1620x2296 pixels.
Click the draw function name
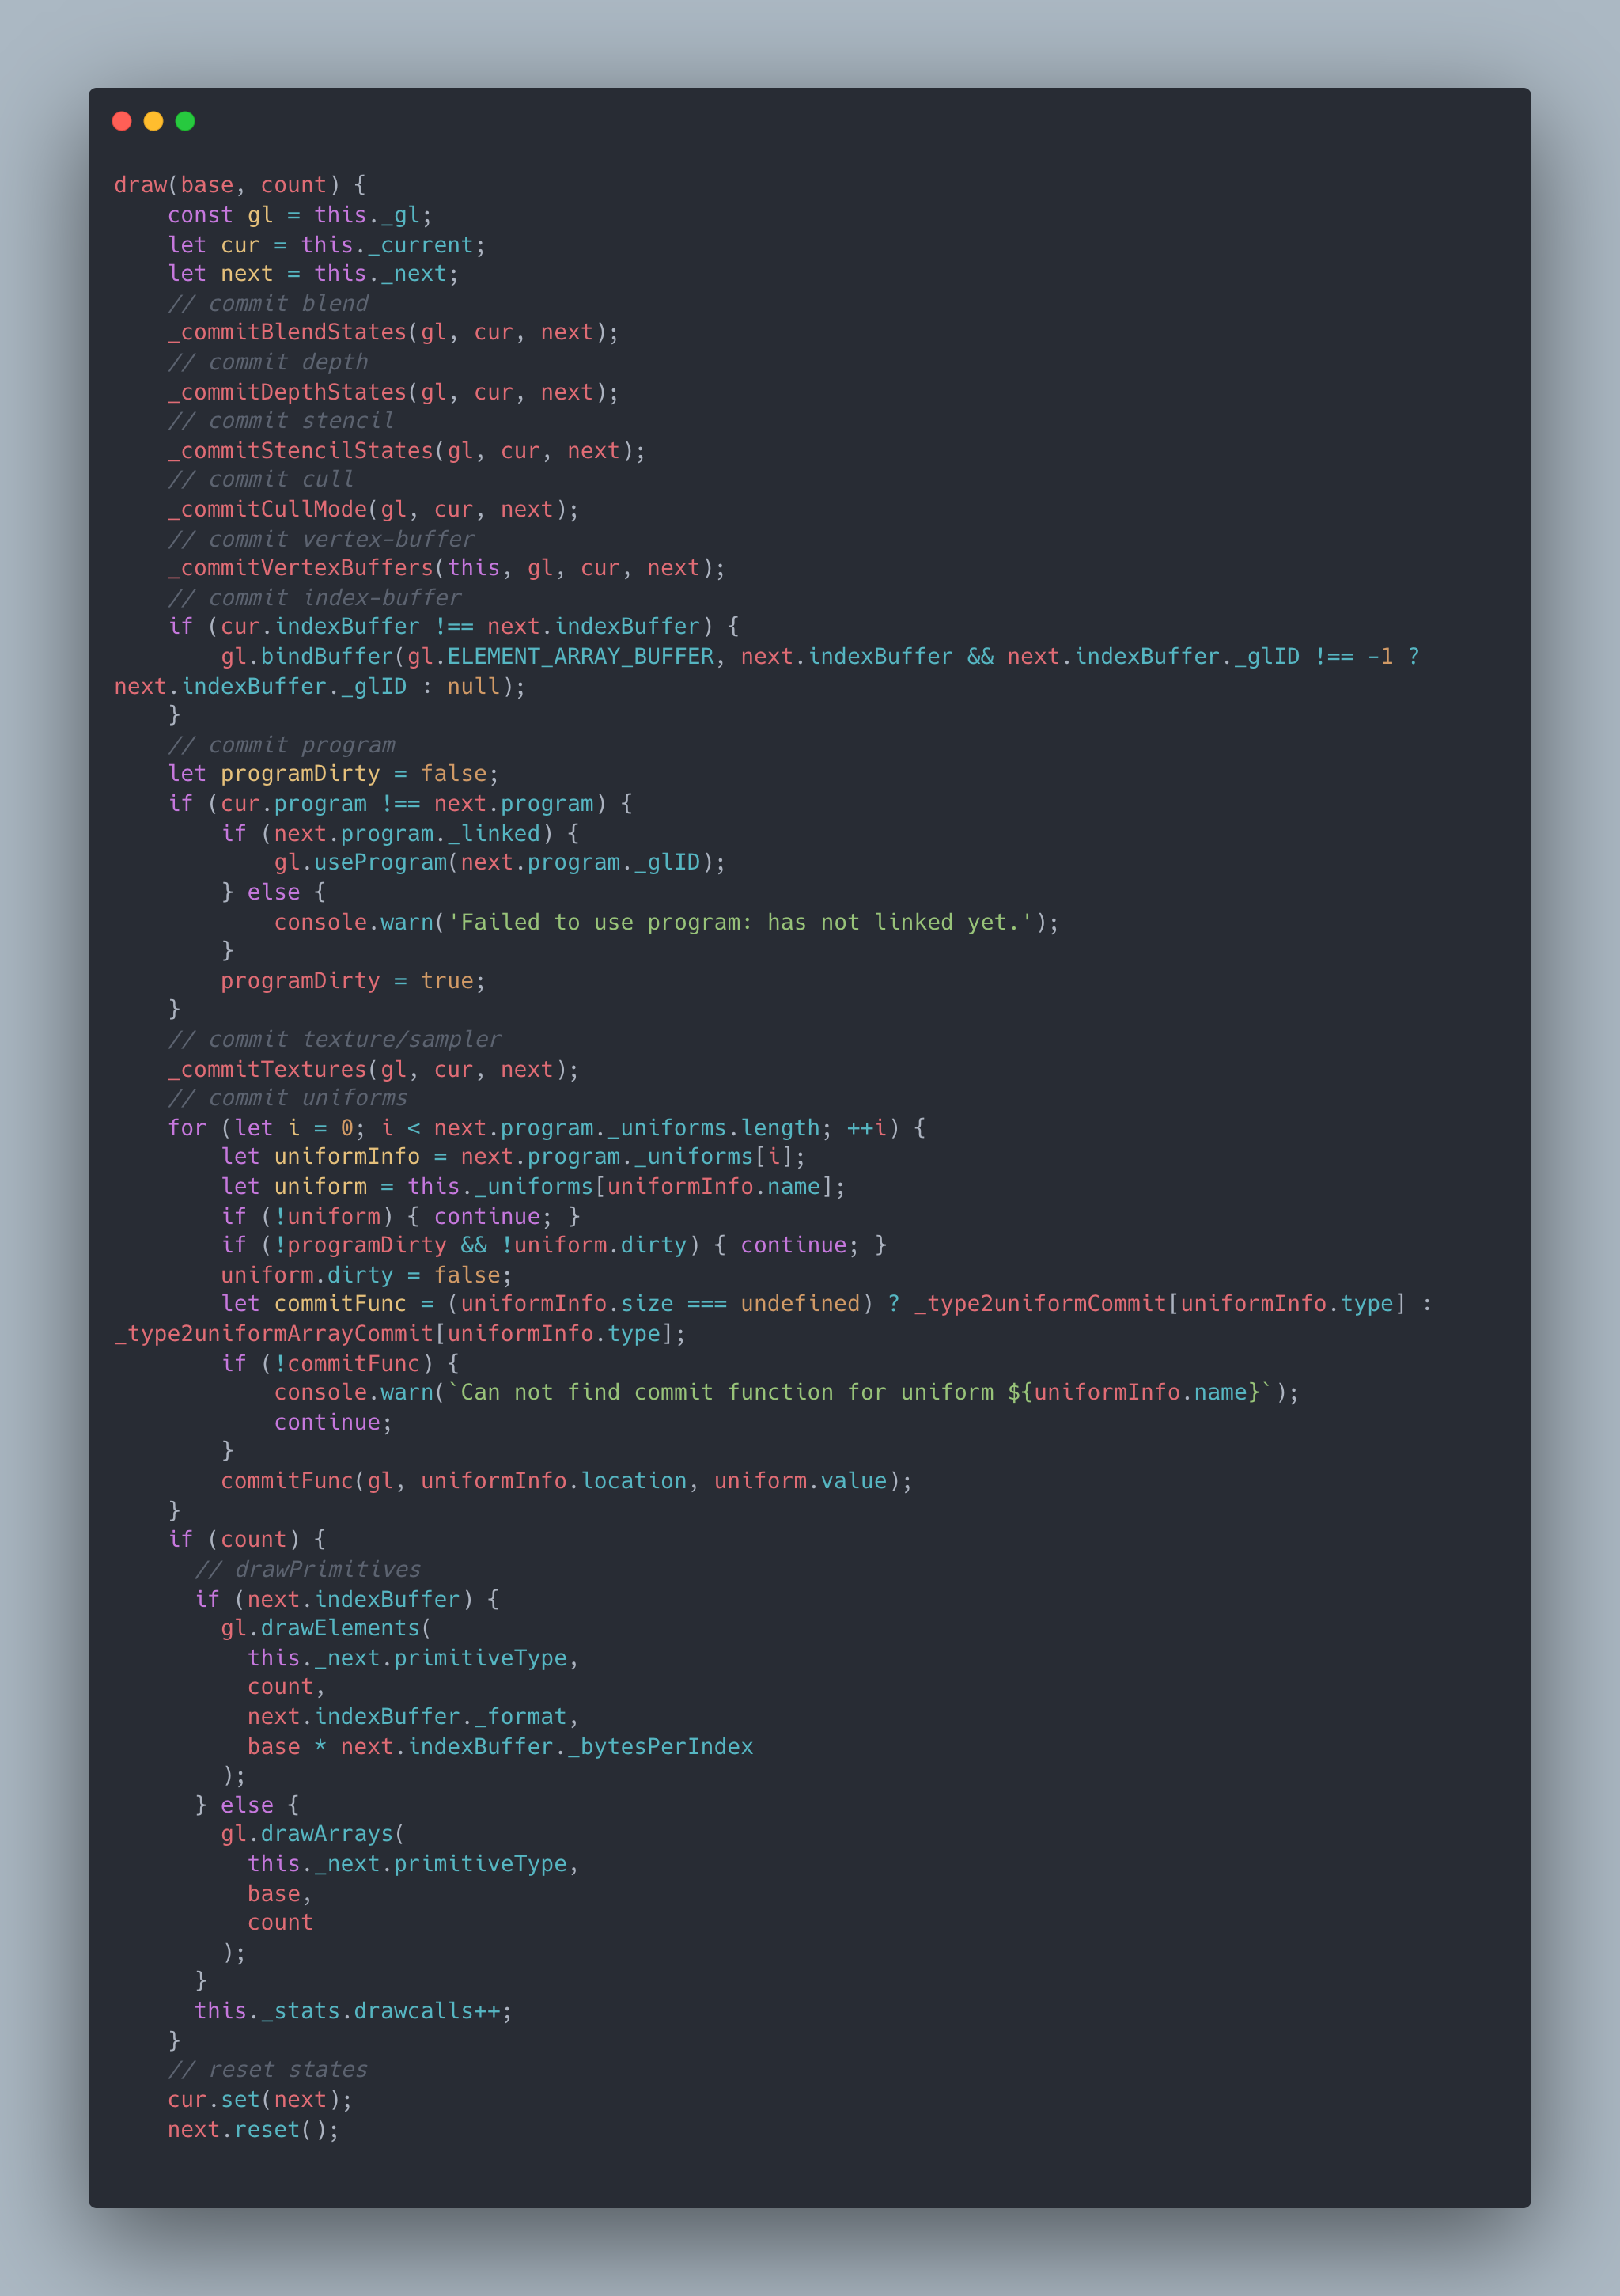pos(140,185)
